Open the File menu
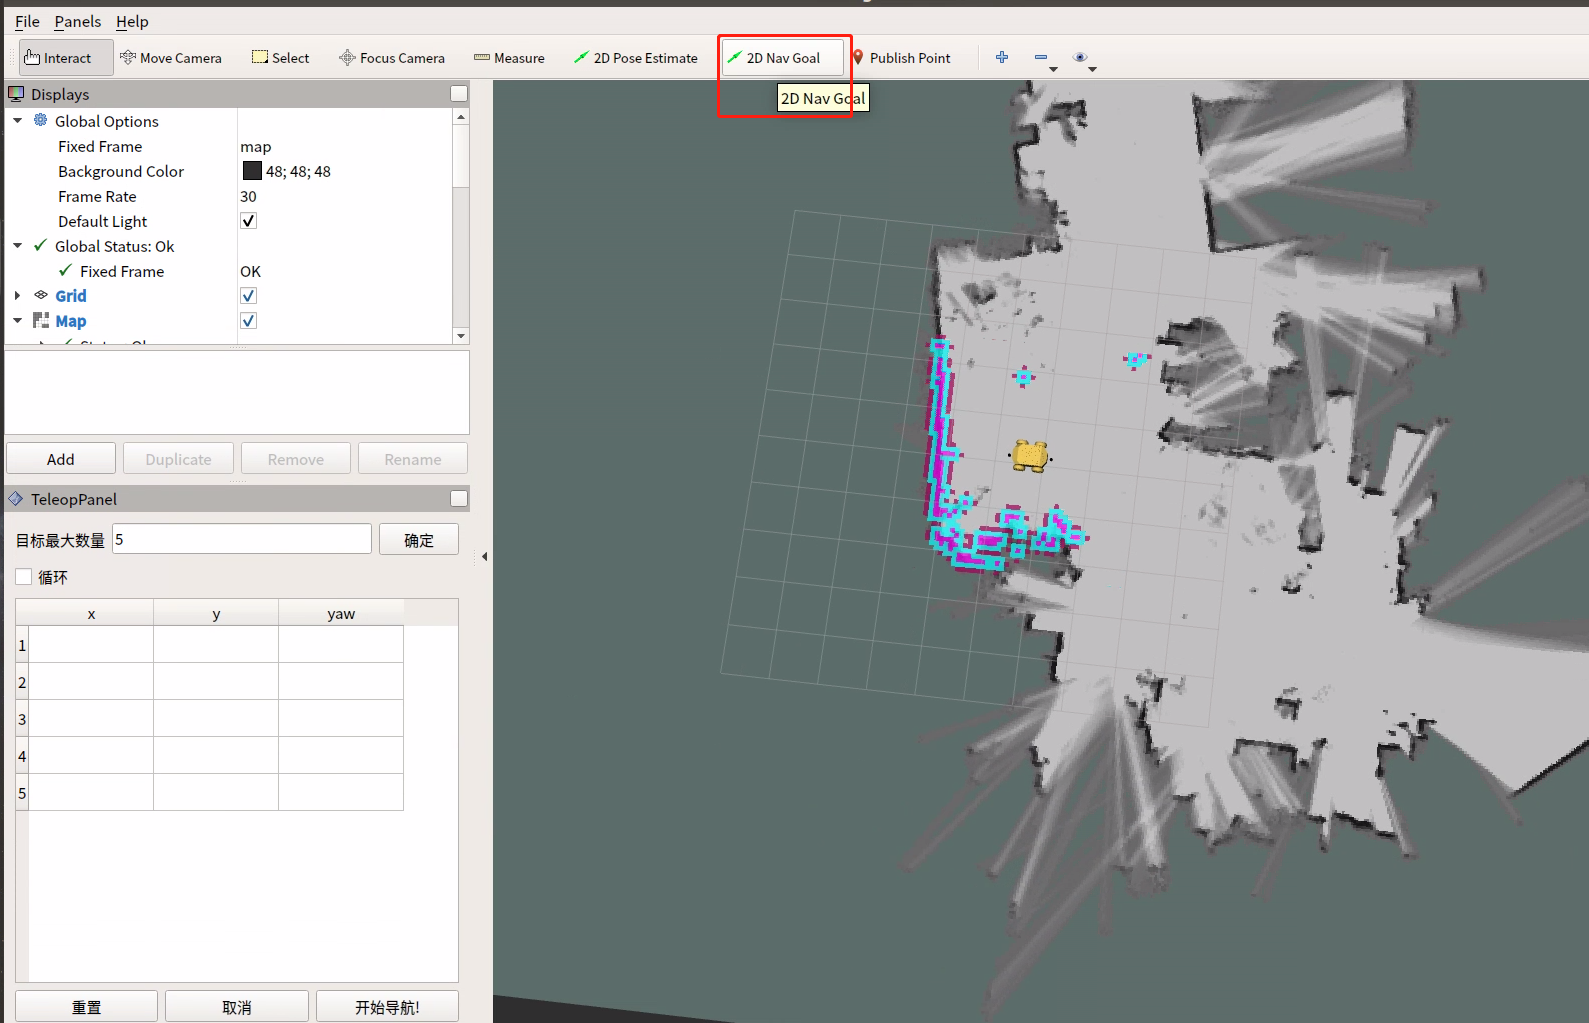The height and width of the screenshot is (1023, 1589). (x=27, y=21)
